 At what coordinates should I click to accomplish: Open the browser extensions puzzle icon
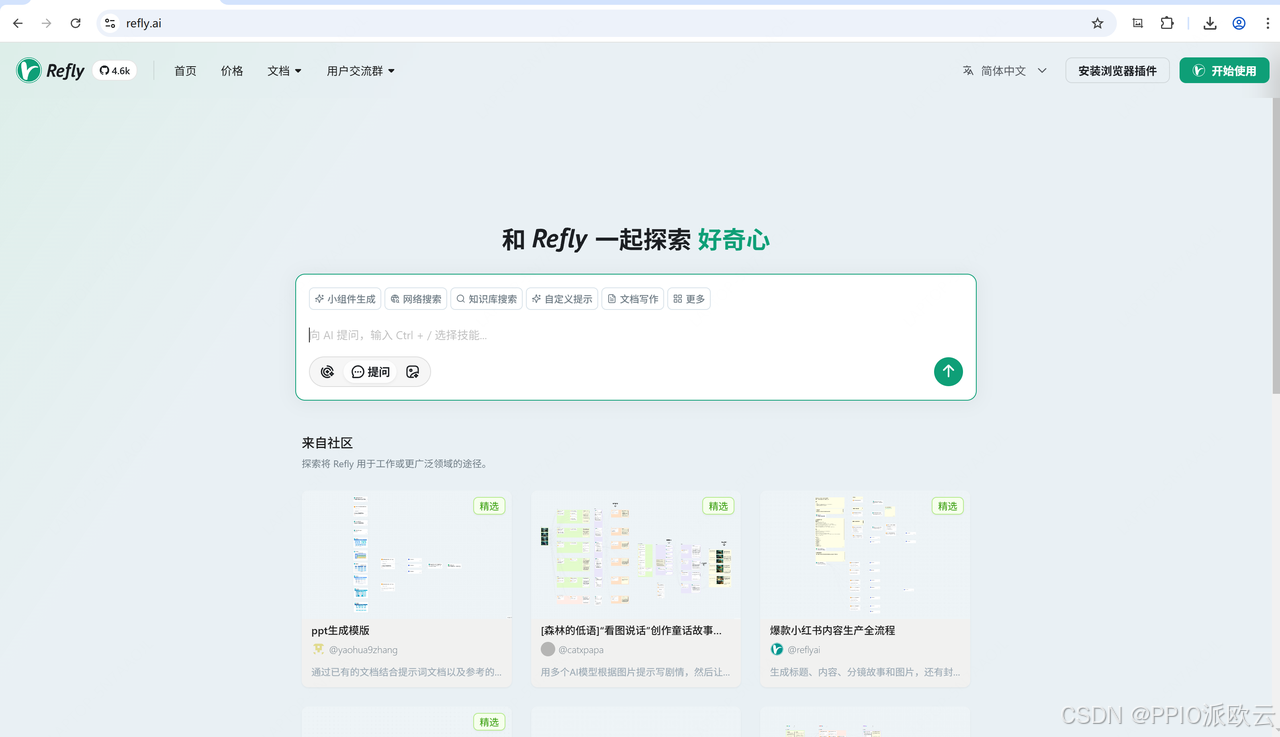click(x=1167, y=23)
